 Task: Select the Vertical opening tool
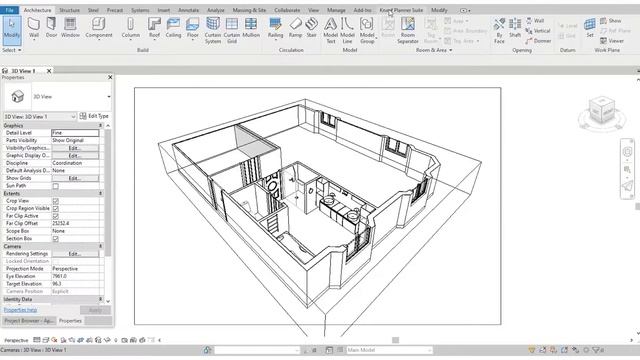(x=538, y=31)
